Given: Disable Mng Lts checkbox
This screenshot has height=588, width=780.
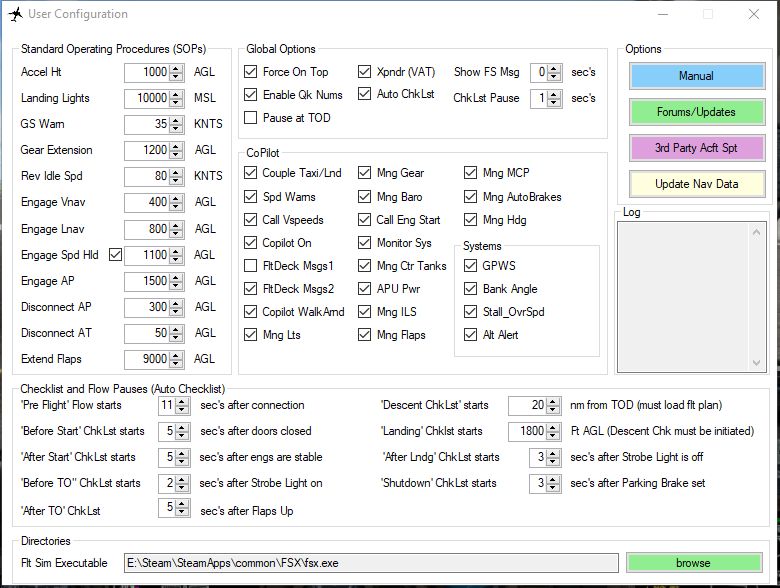Looking at the screenshot, I should click(251, 335).
